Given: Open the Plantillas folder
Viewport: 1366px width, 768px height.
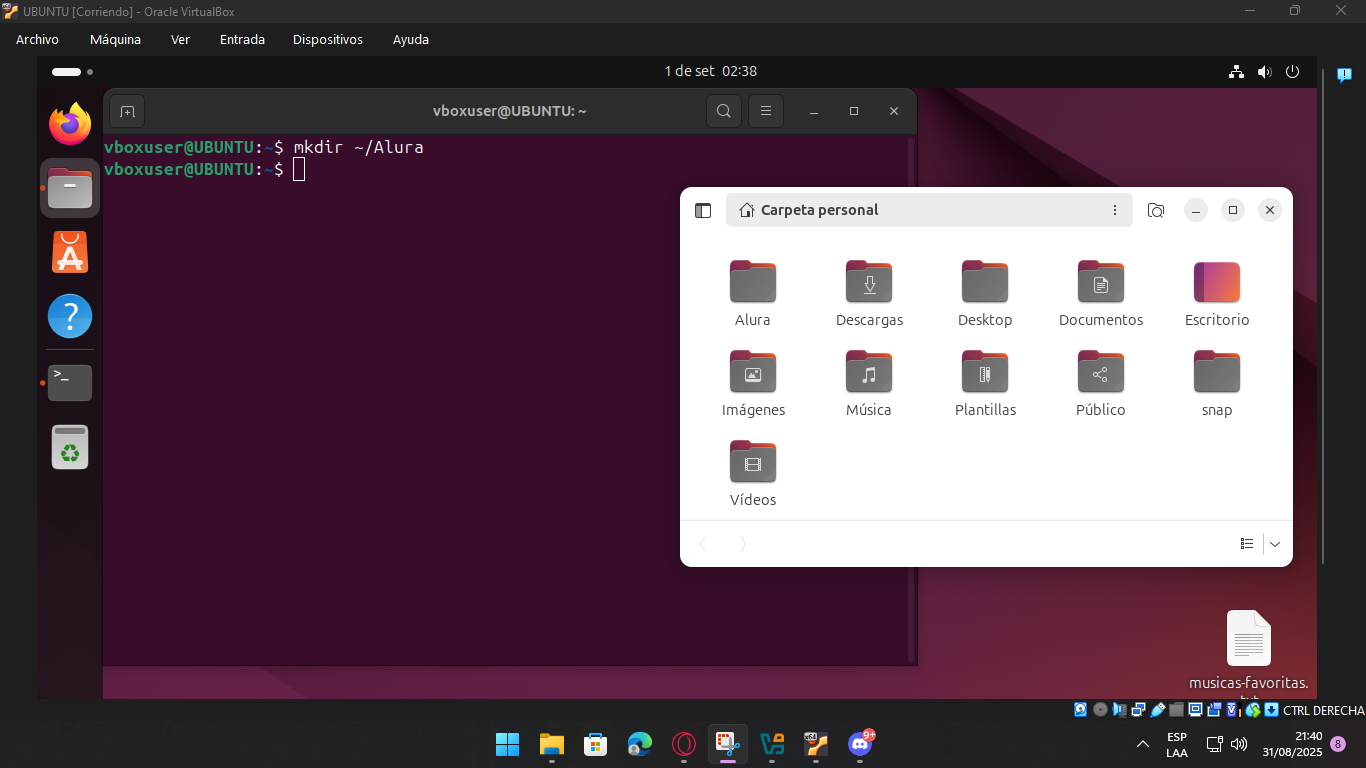Looking at the screenshot, I should tap(985, 384).
